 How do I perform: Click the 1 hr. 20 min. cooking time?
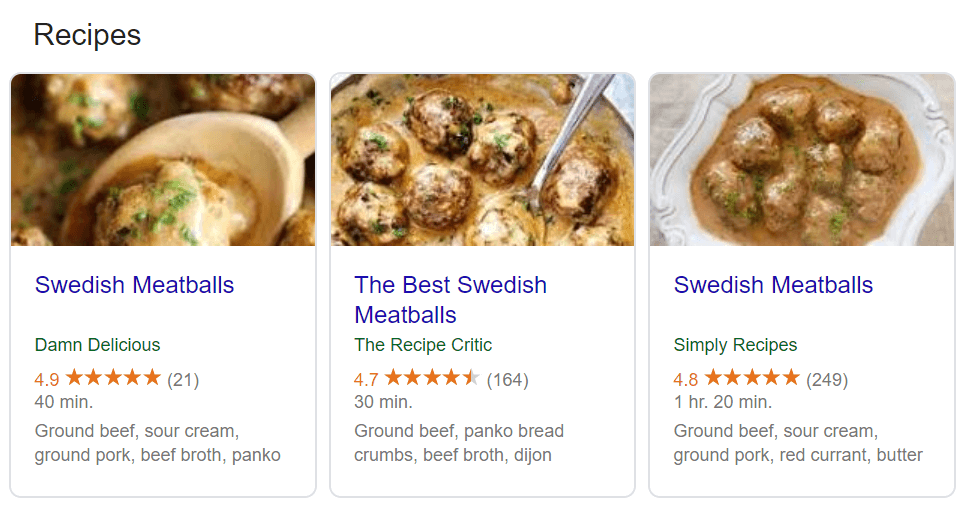(x=723, y=402)
